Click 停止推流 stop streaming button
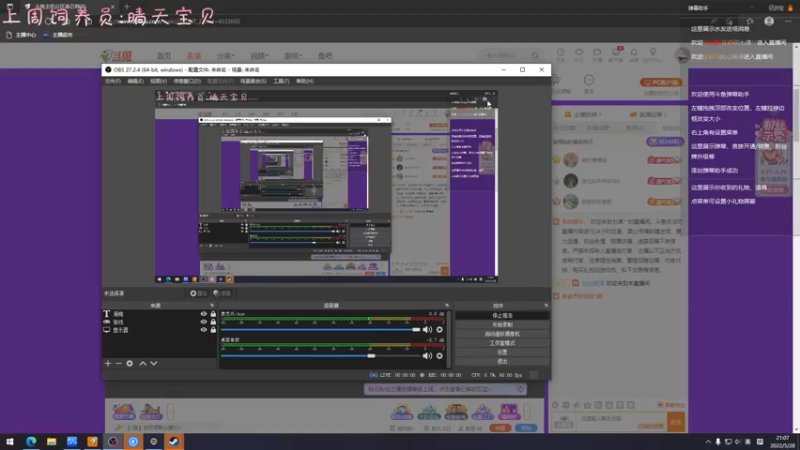The width and height of the screenshot is (800, 450). (502, 316)
